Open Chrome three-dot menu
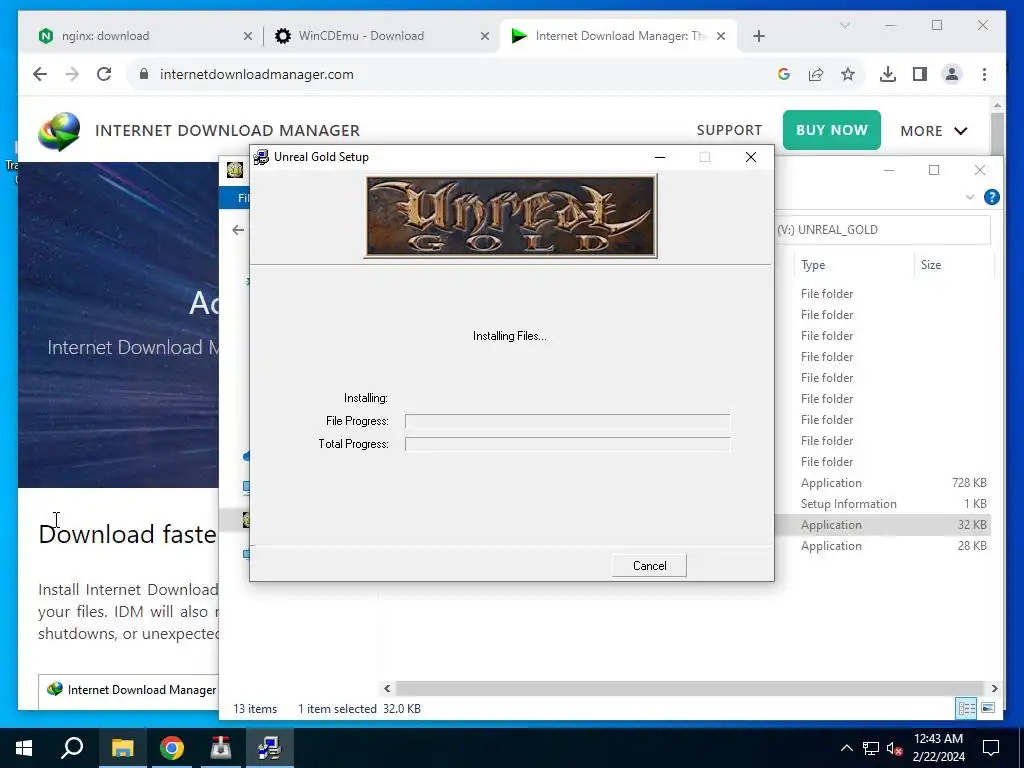 pos(984,74)
